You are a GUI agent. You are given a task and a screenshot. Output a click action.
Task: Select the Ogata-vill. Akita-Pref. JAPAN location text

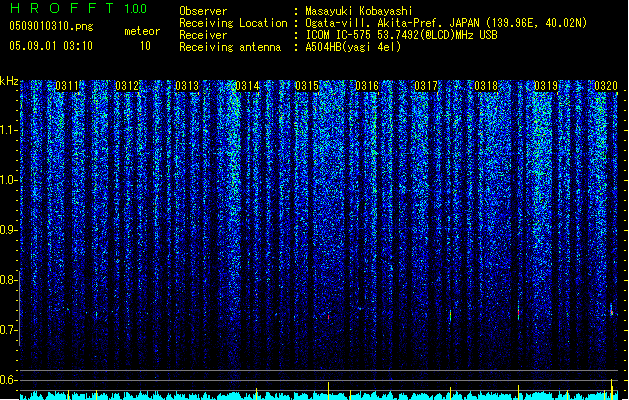tap(446, 23)
